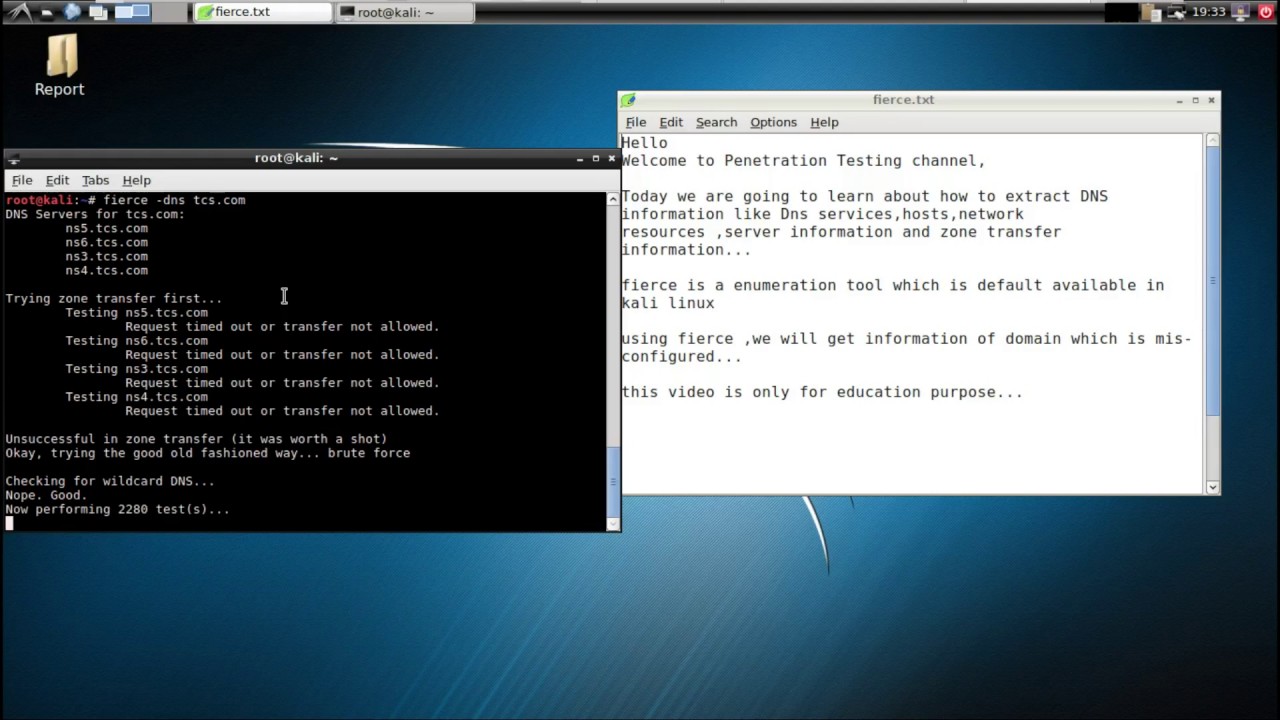Click the fierce.txt scrollbar down arrow
The image size is (1280, 720).
[1212, 487]
